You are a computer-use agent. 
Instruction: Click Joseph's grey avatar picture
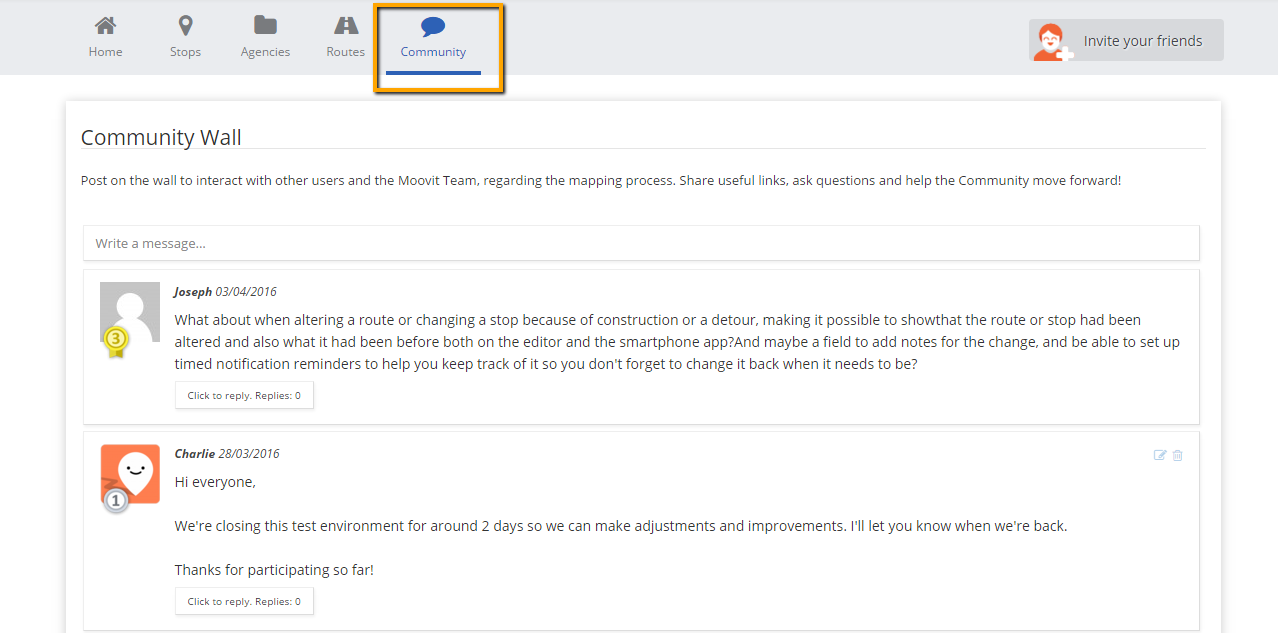[130, 312]
